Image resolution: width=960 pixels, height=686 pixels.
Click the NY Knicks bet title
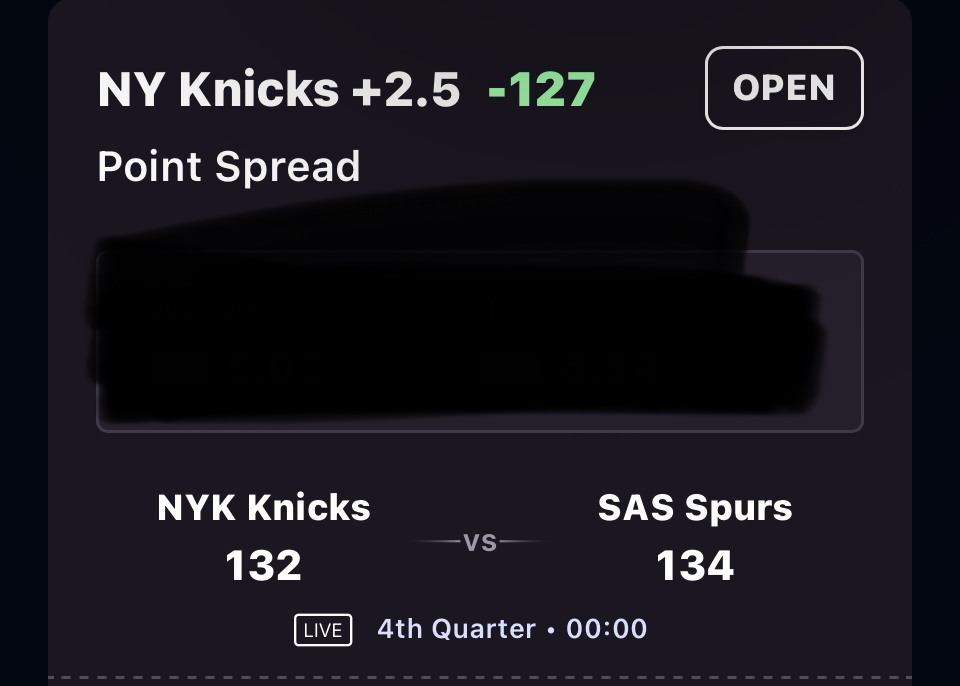(218, 90)
